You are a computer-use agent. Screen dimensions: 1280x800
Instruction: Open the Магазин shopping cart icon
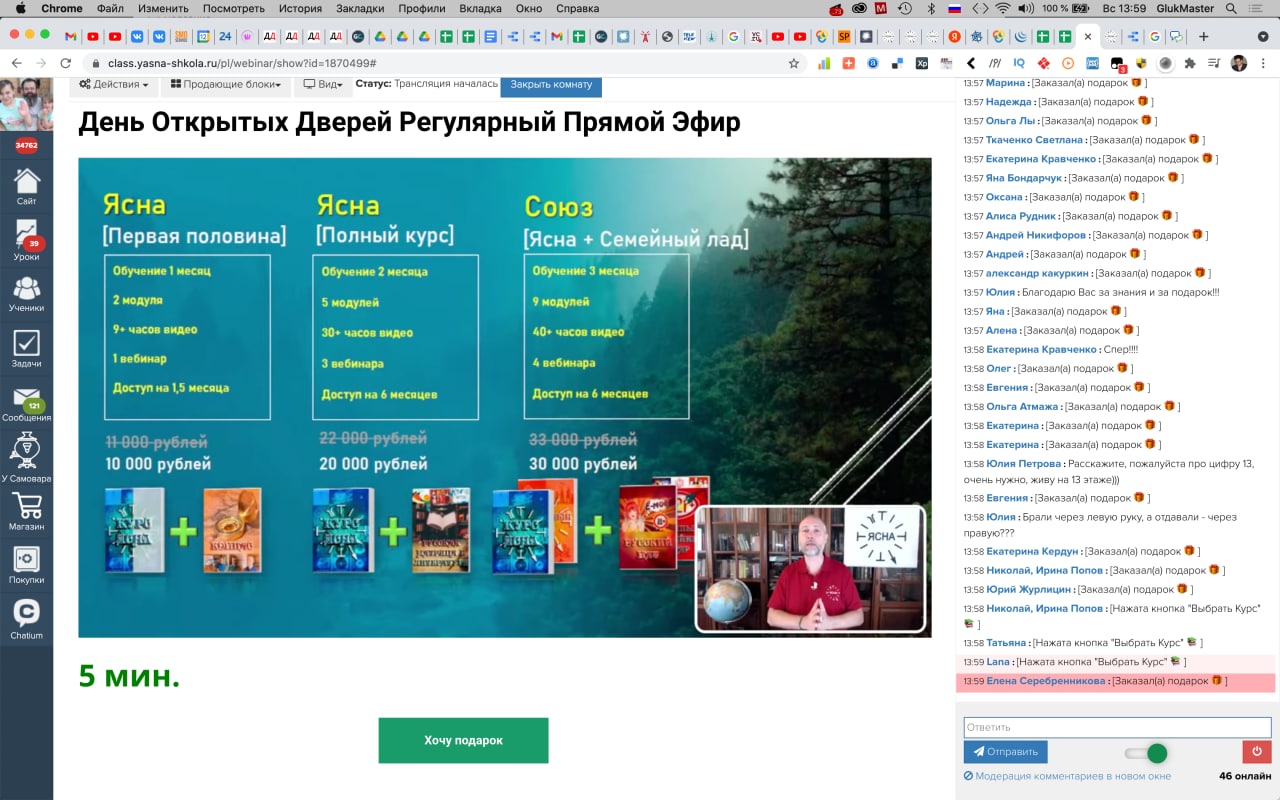(x=26, y=512)
